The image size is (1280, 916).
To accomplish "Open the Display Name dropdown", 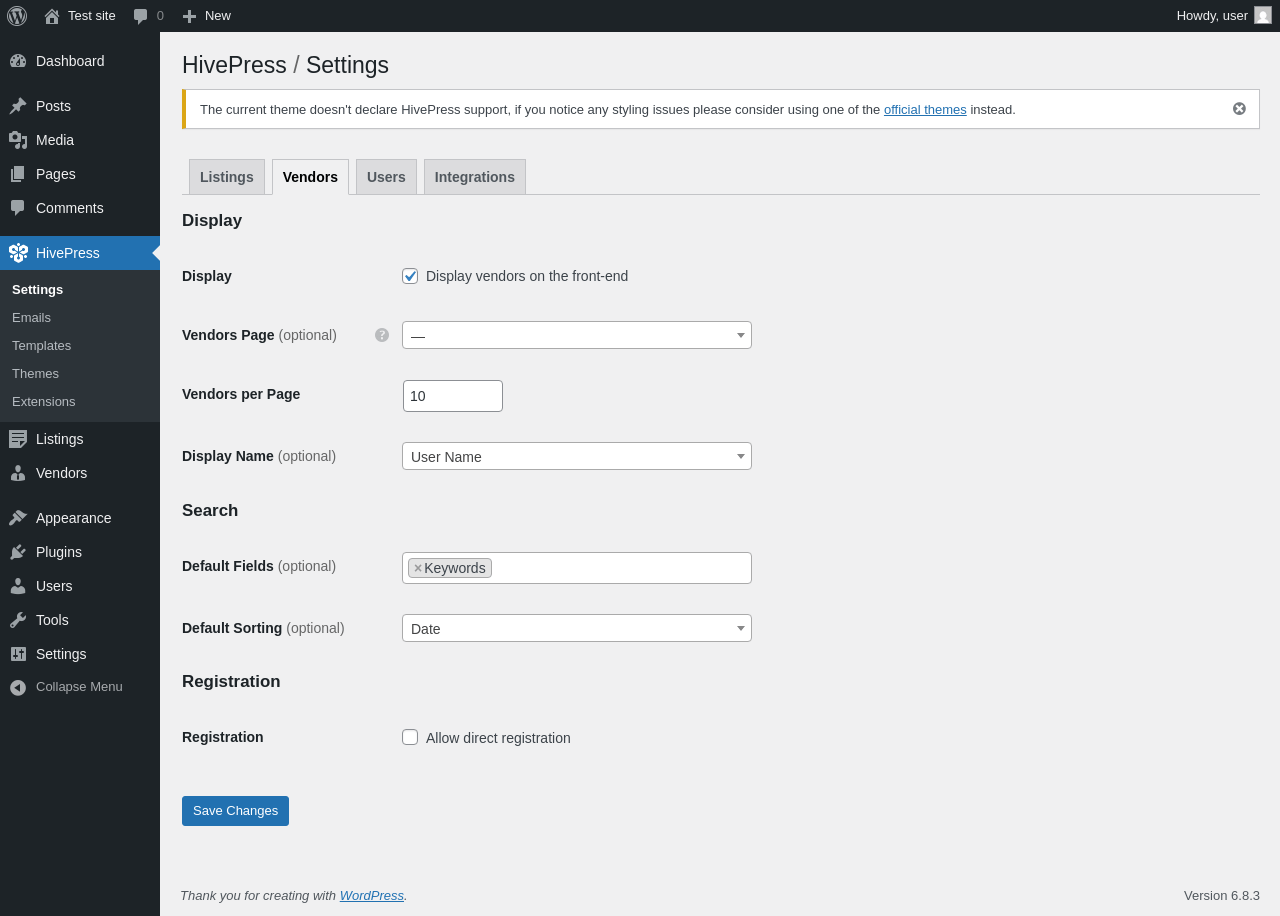I will coord(576,456).
